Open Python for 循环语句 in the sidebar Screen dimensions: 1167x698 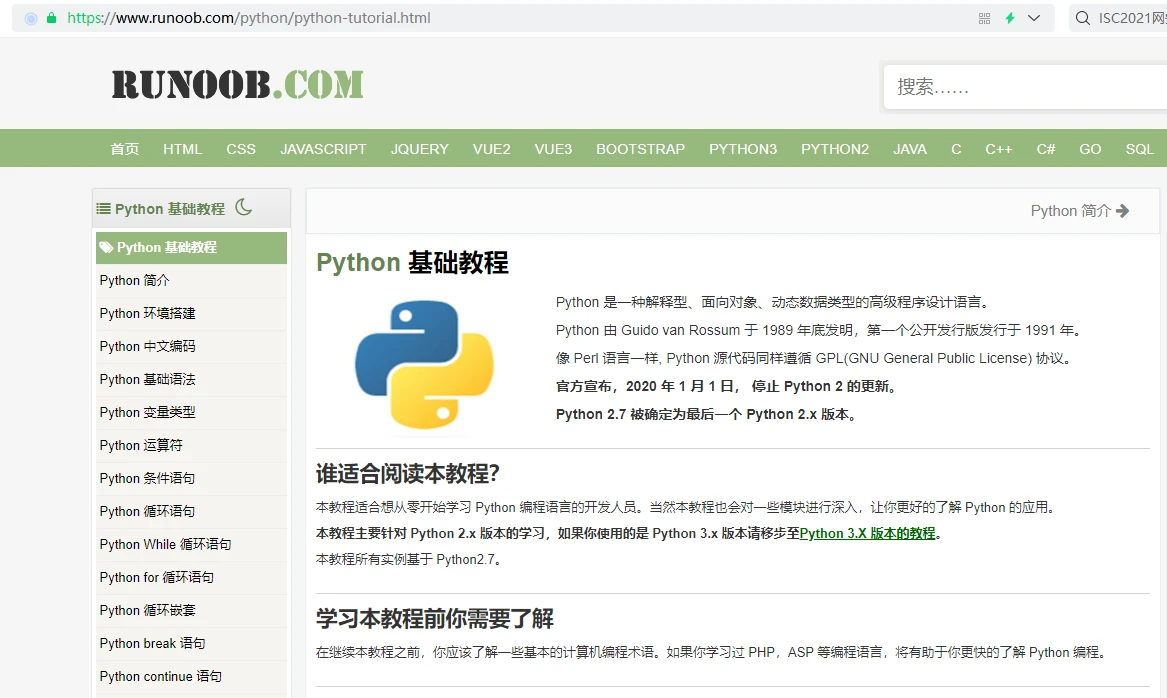(x=191, y=577)
